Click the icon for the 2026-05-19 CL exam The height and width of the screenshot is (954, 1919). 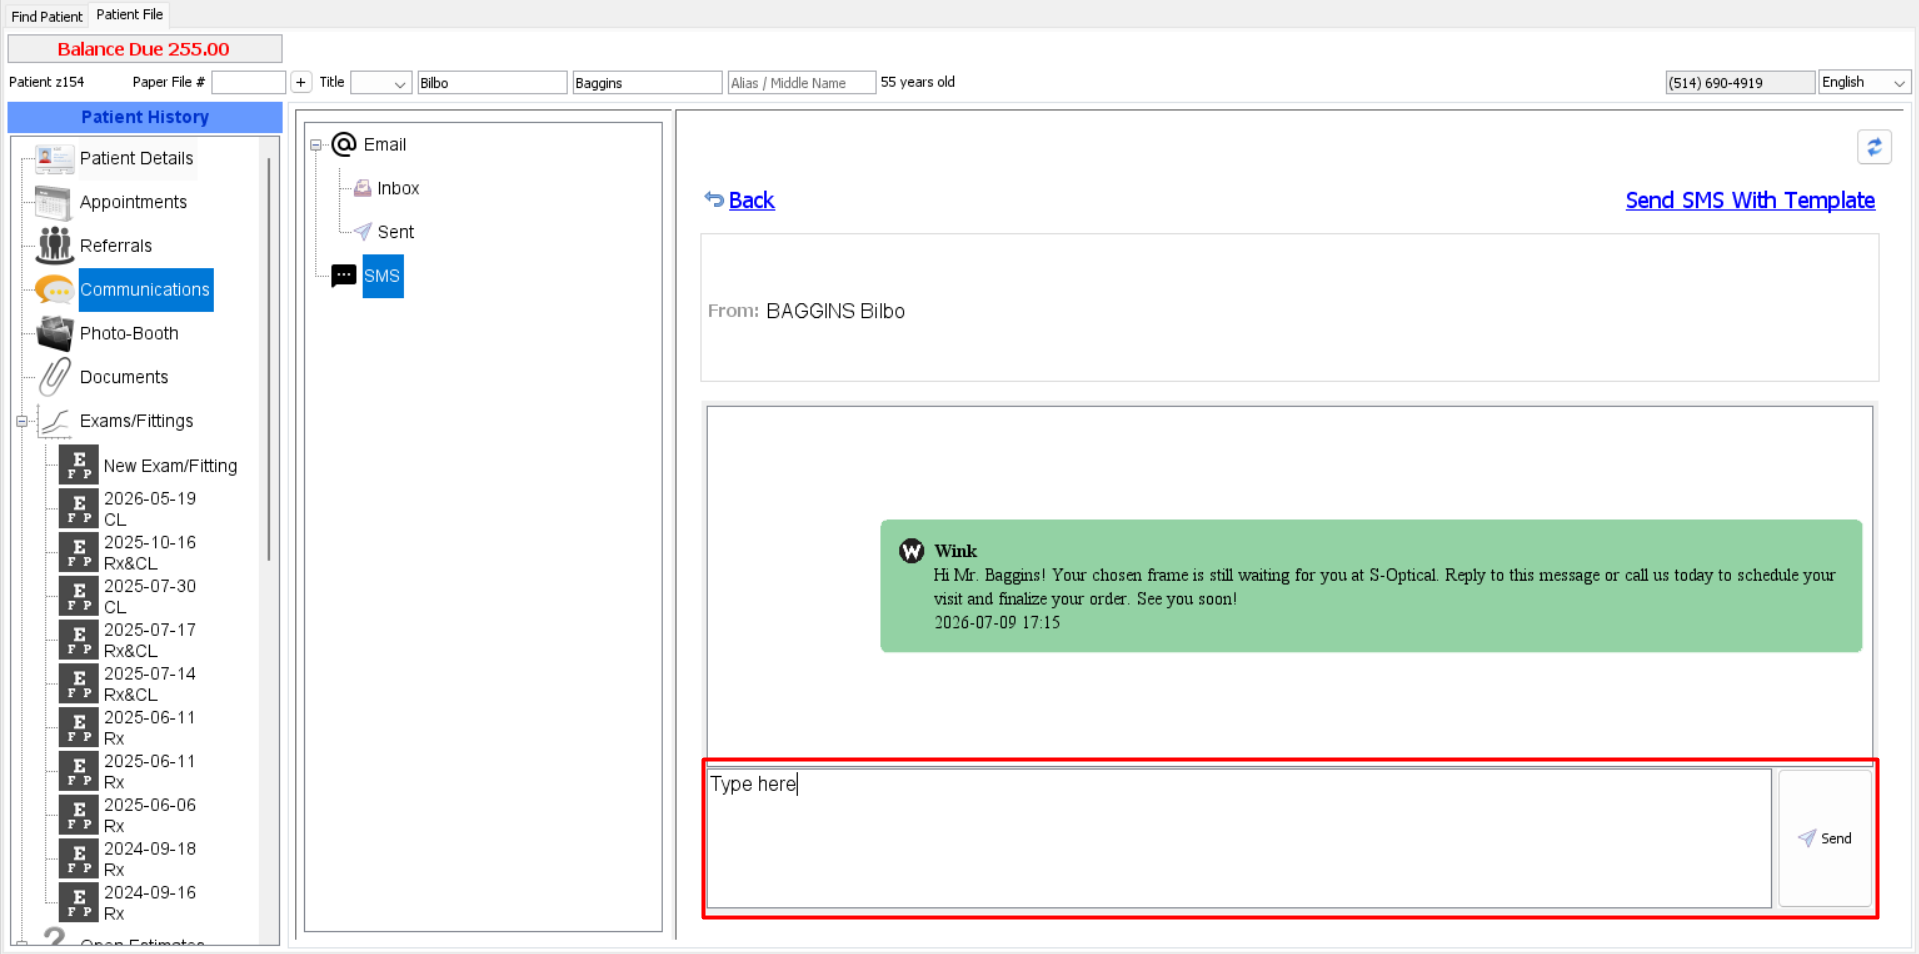click(78, 508)
